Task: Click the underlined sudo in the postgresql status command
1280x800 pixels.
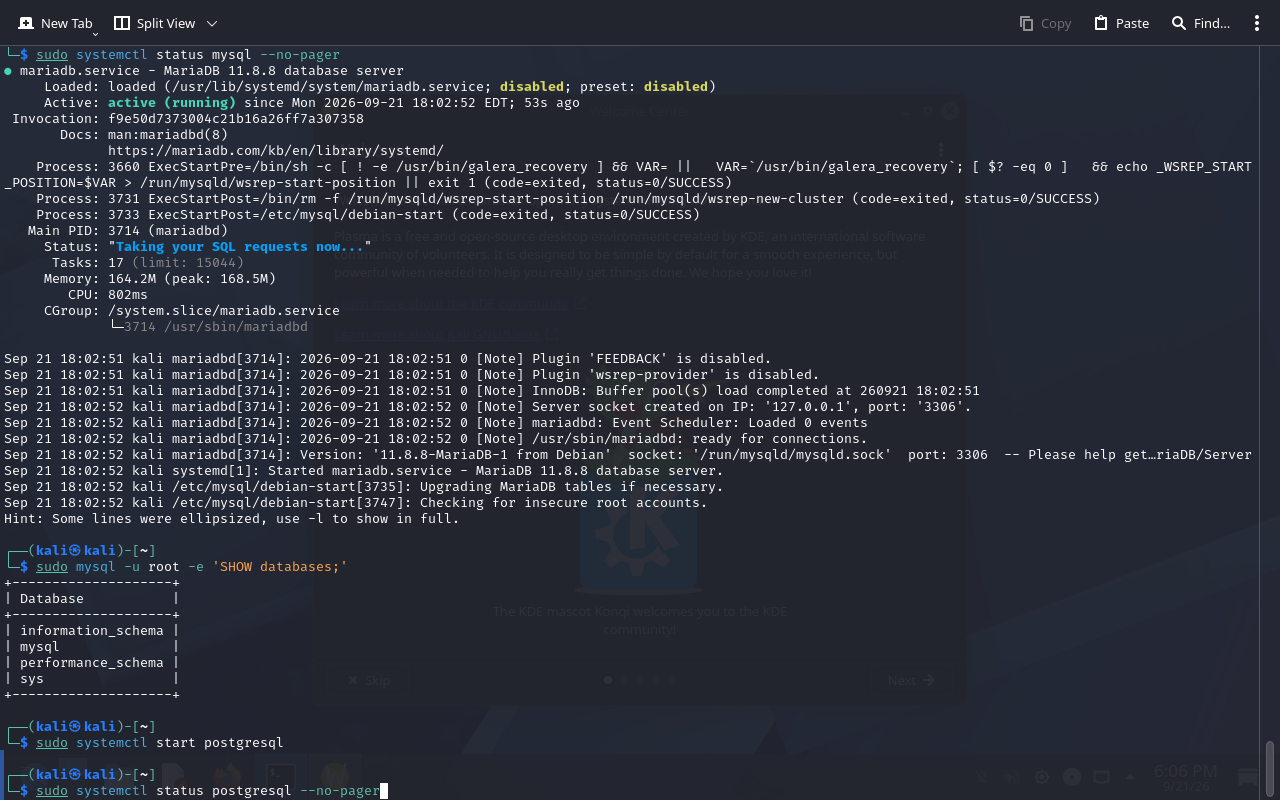Action: (x=52, y=791)
